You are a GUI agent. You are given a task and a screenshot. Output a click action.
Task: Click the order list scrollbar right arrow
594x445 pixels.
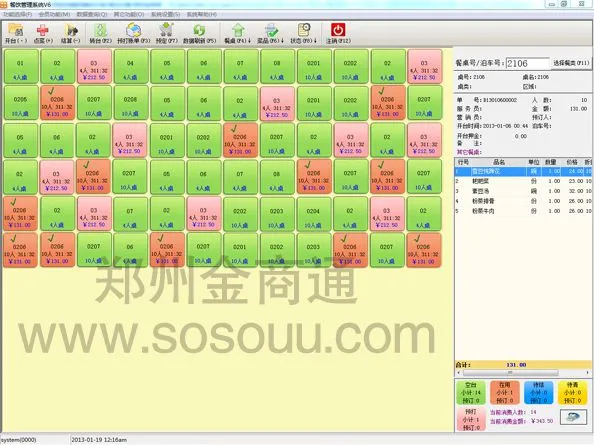[x=588, y=373]
